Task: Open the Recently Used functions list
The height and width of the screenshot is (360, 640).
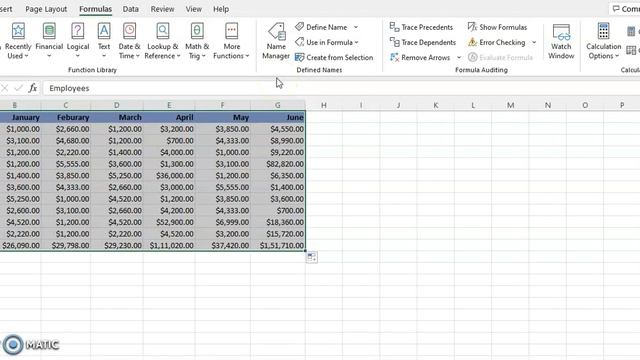Action: [x=18, y=41]
